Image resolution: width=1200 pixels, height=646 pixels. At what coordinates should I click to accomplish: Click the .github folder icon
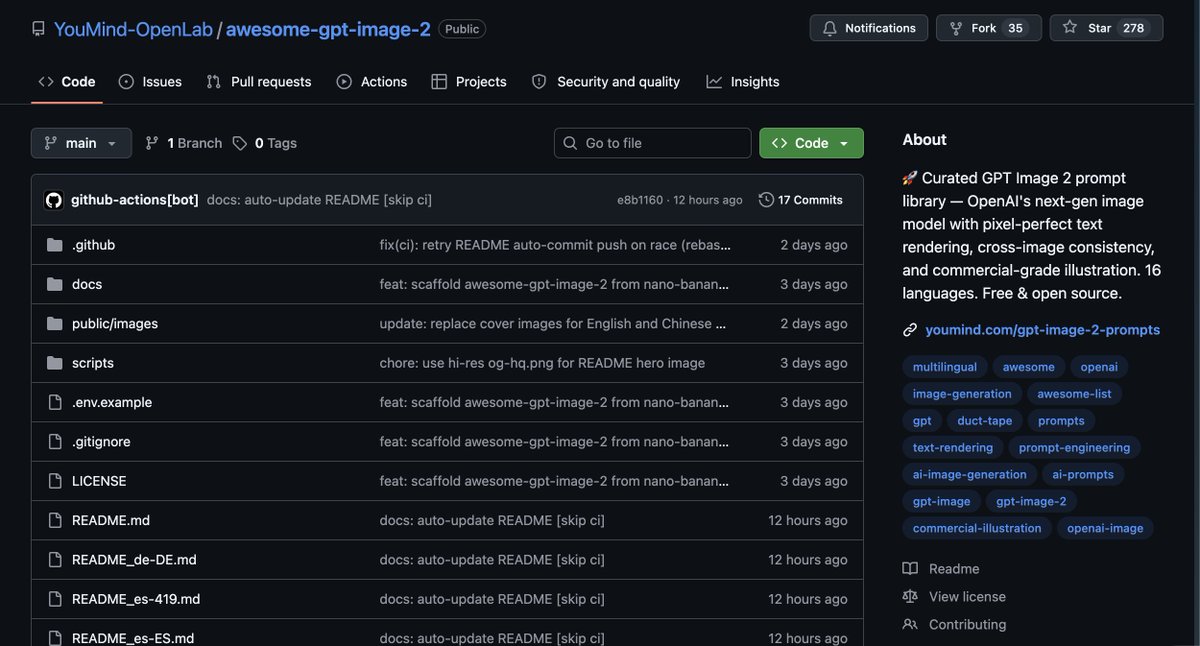click(55, 245)
